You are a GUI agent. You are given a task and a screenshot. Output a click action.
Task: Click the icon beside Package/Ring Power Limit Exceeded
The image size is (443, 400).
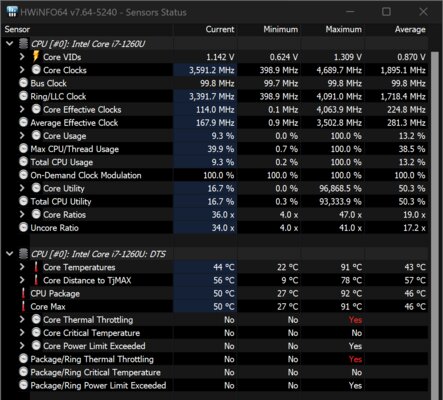pos(23,385)
